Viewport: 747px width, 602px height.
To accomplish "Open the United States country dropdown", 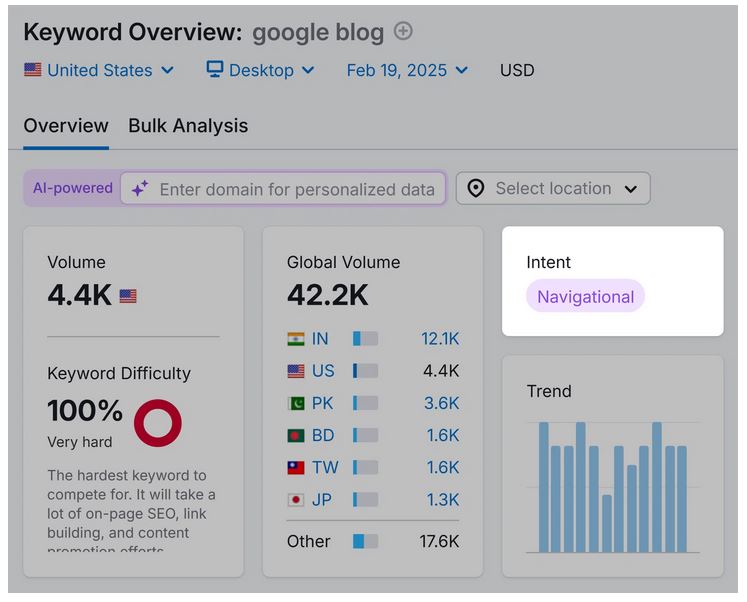I will (x=99, y=70).
